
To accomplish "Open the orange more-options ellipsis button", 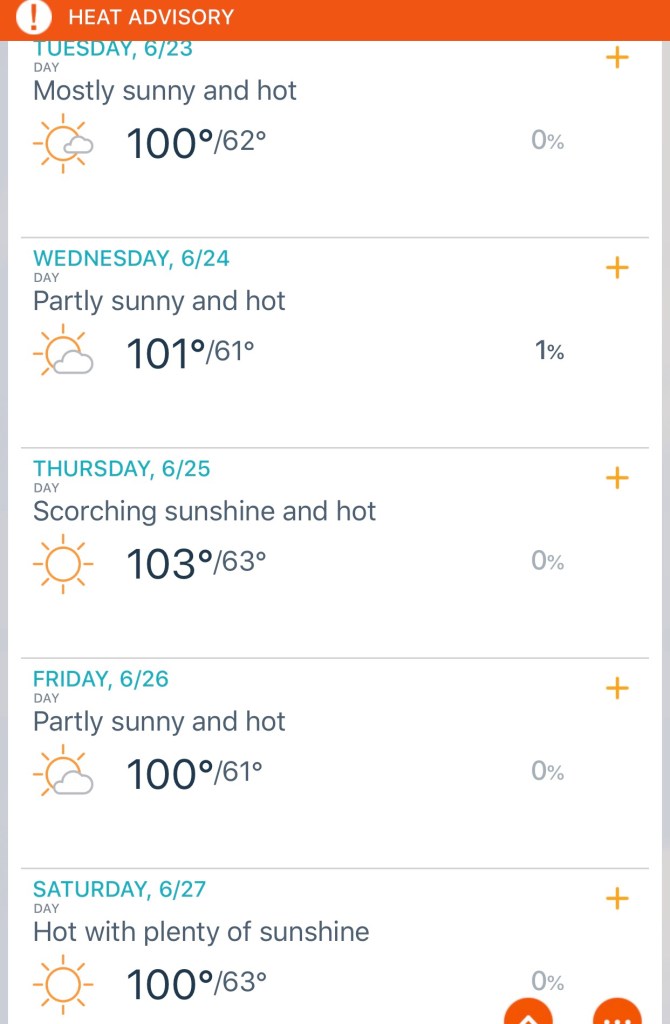I will (617, 1012).
